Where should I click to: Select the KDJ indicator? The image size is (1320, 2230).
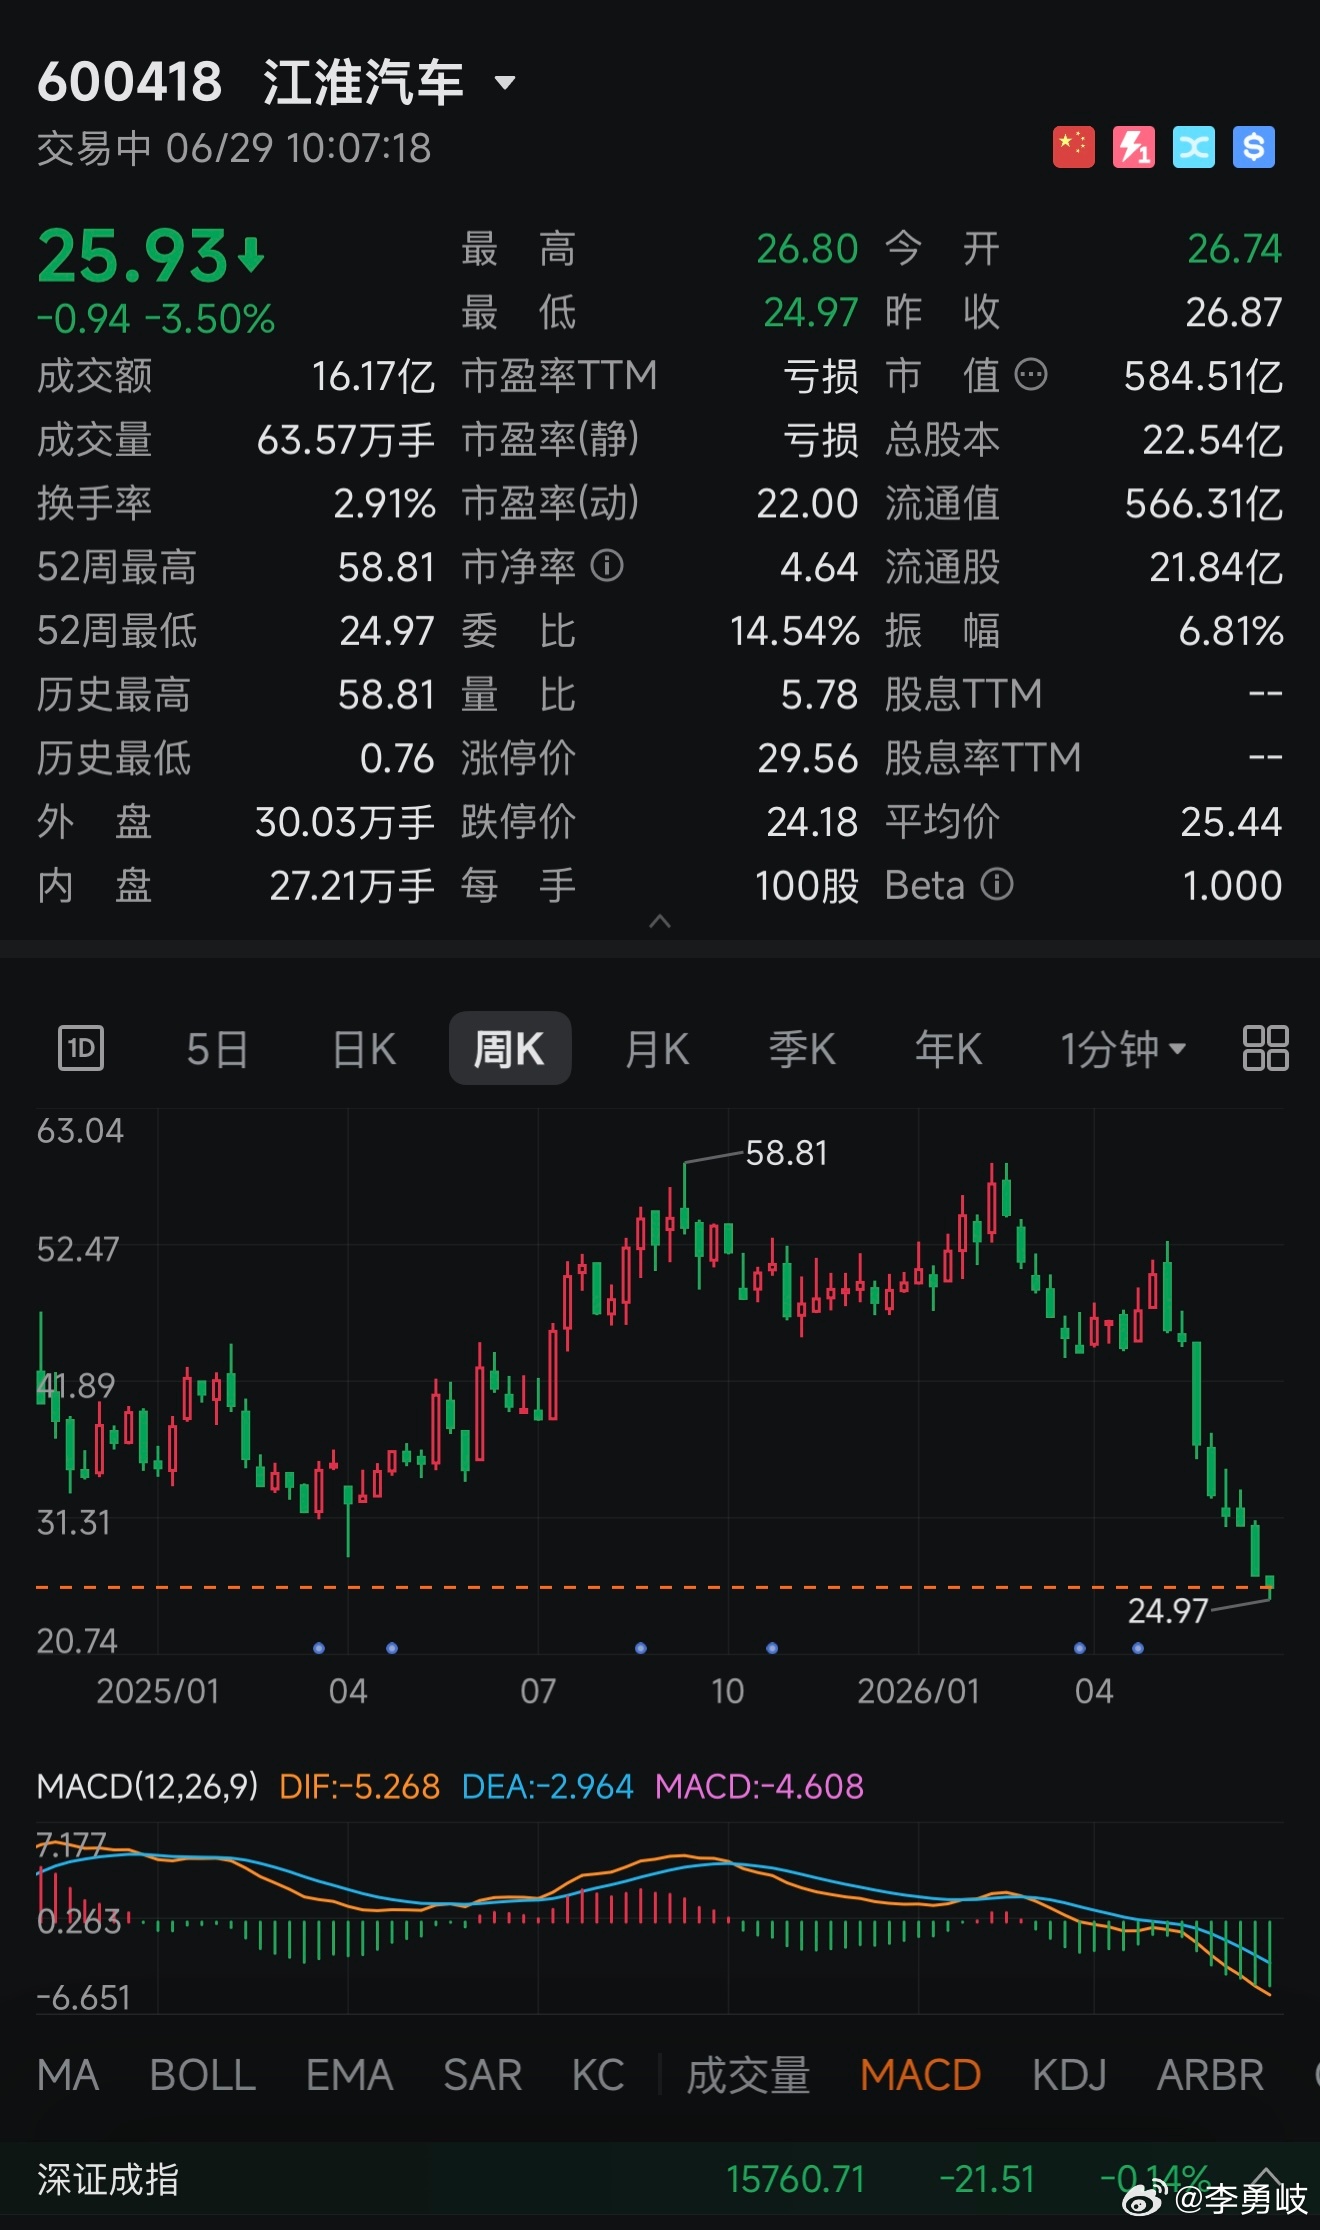tap(1070, 2076)
